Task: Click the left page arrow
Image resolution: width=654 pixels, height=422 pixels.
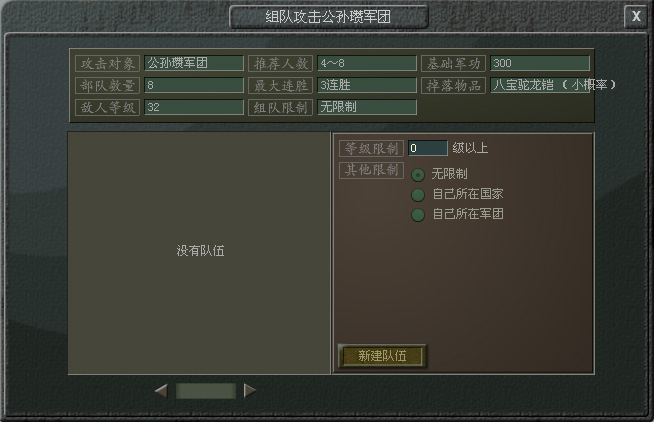Action: tap(161, 391)
